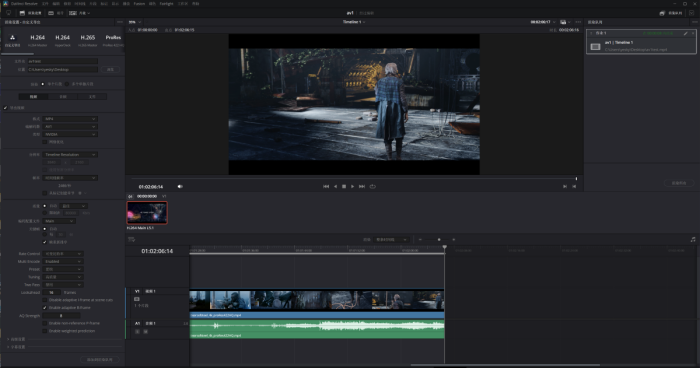This screenshot has width=700, height=368.
Task: Jump to last frame in viewer transport
Action: coord(362,187)
